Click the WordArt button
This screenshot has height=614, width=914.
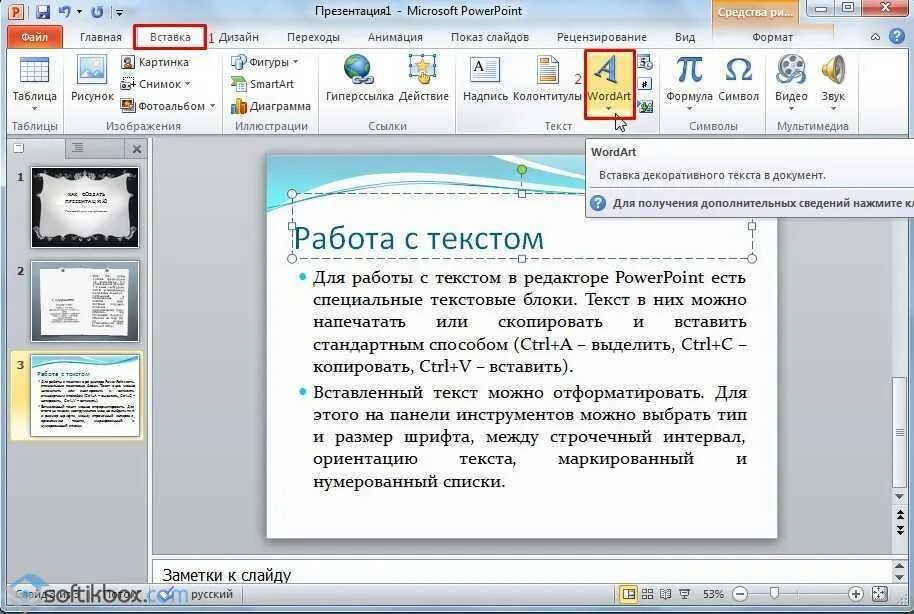609,85
